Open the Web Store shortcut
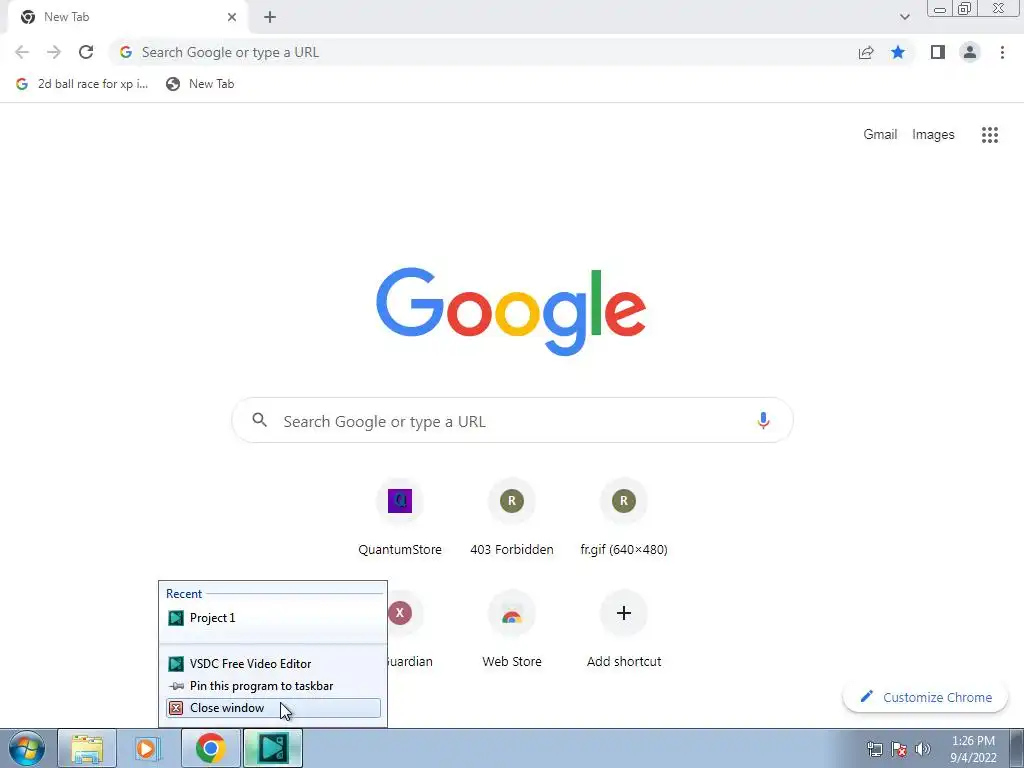 512,630
